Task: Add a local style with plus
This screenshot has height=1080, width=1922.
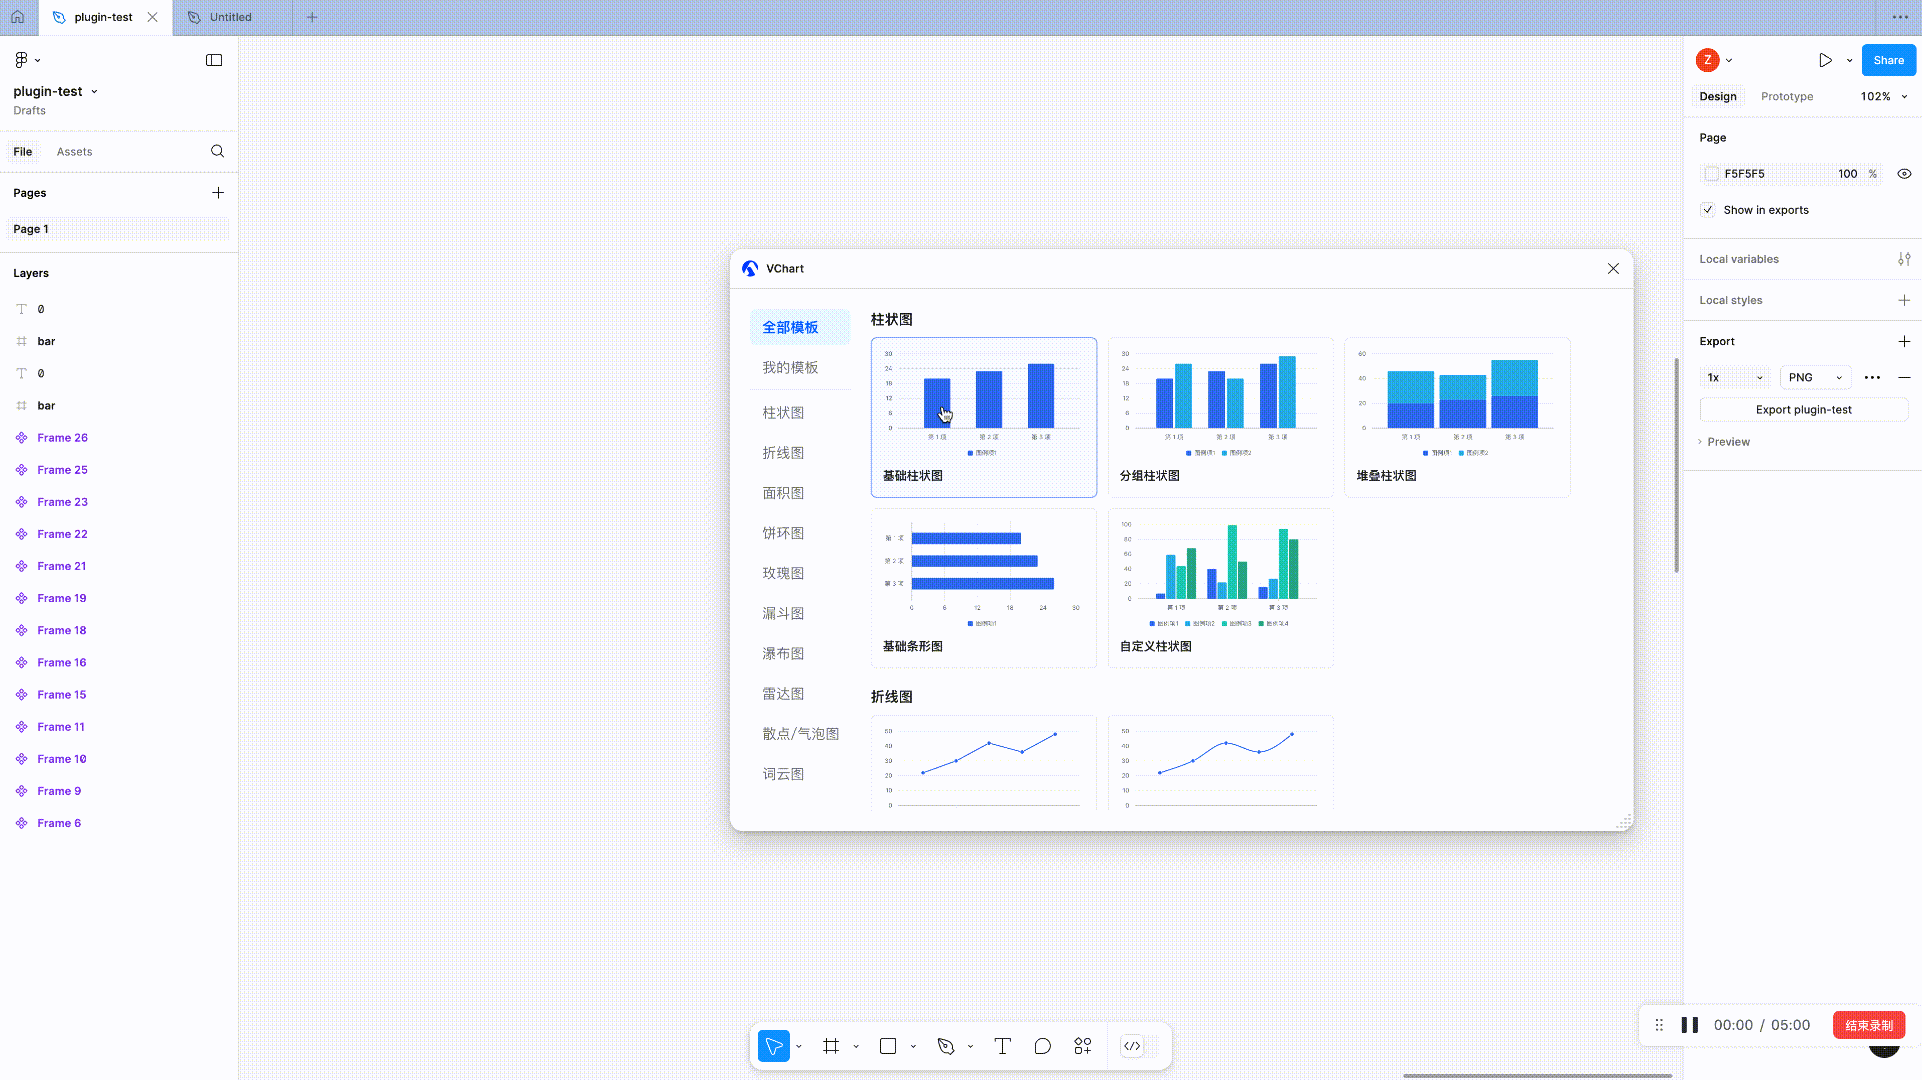Action: tap(1904, 300)
